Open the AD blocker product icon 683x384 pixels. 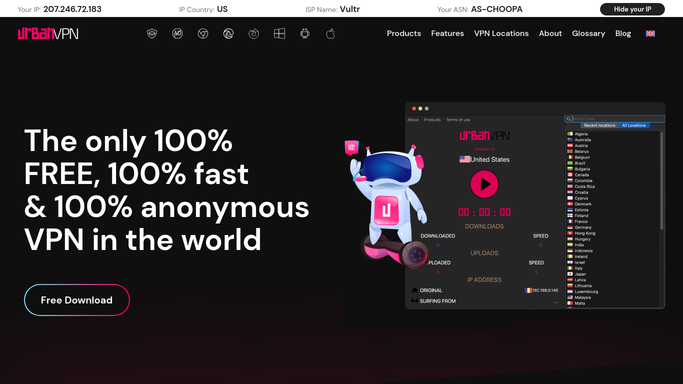(x=177, y=34)
